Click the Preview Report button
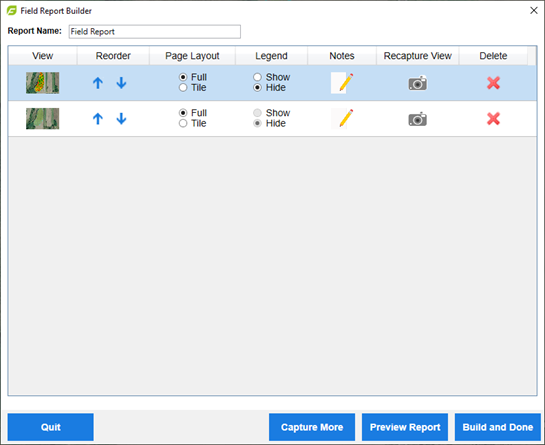Image resolution: width=545 pixels, height=445 pixels. [405, 427]
